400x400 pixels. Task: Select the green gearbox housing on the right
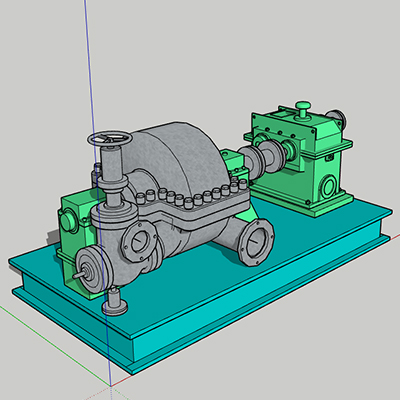pos(299,160)
